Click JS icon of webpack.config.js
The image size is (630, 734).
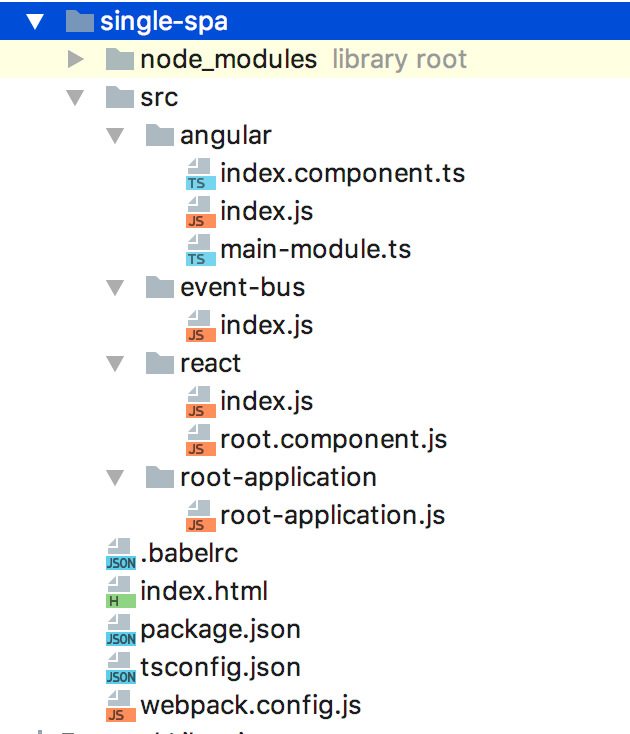pyautogui.click(x=121, y=706)
